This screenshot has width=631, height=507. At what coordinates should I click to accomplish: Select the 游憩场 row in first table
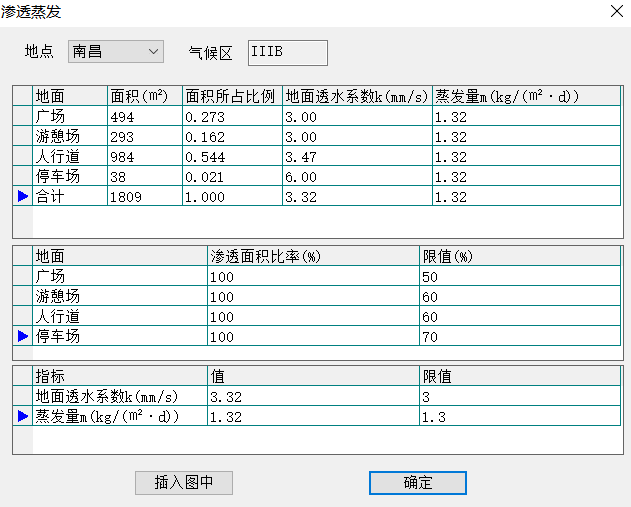tap(70, 137)
